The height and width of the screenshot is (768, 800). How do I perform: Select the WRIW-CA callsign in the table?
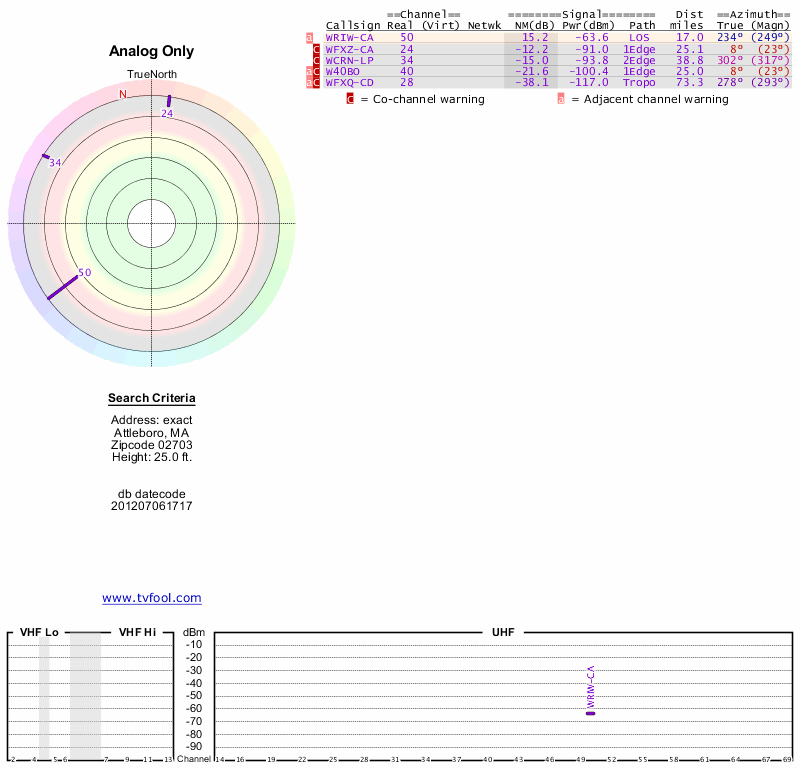pos(349,37)
